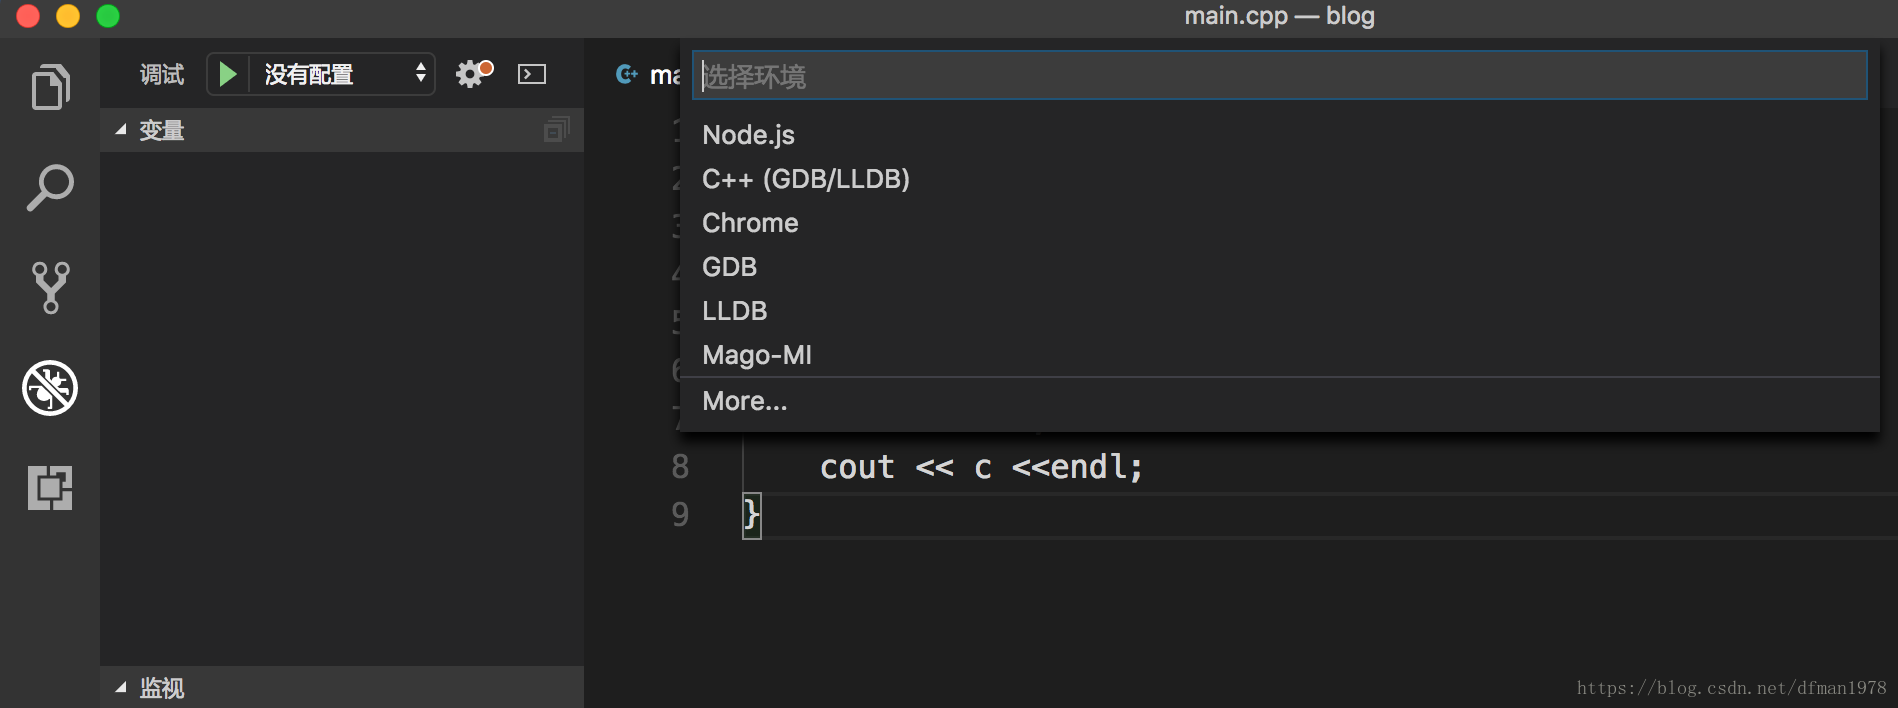Select GDB environment
The image size is (1898, 708).
(x=1279, y=267)
